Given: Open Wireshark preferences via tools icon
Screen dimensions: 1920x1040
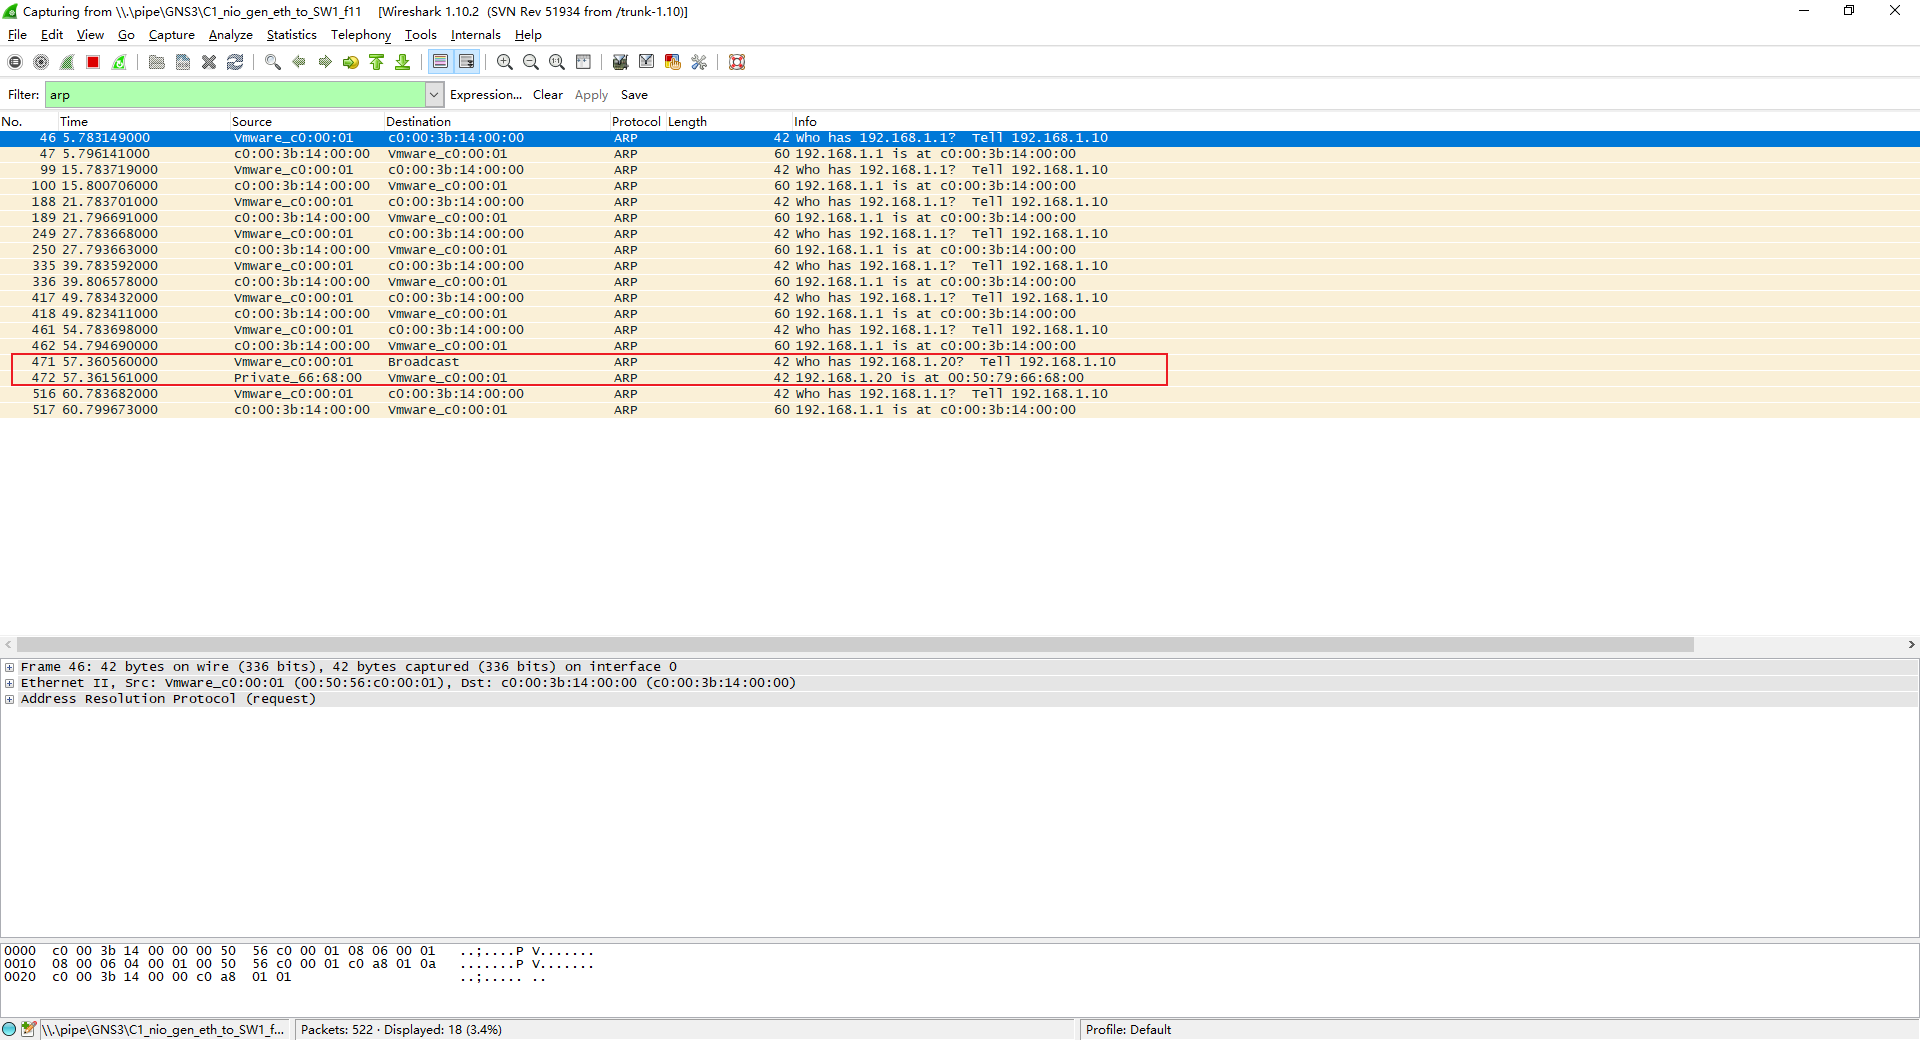Looking at the screenshot, I should tap(699, 62).
